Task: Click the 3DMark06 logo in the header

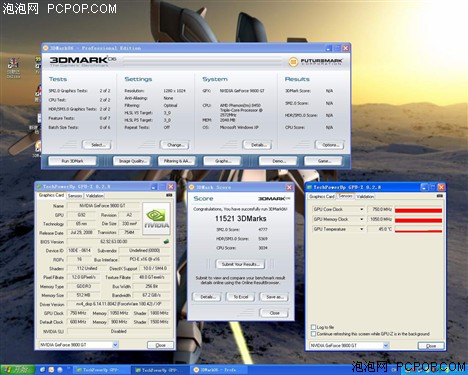Action: 83,61
